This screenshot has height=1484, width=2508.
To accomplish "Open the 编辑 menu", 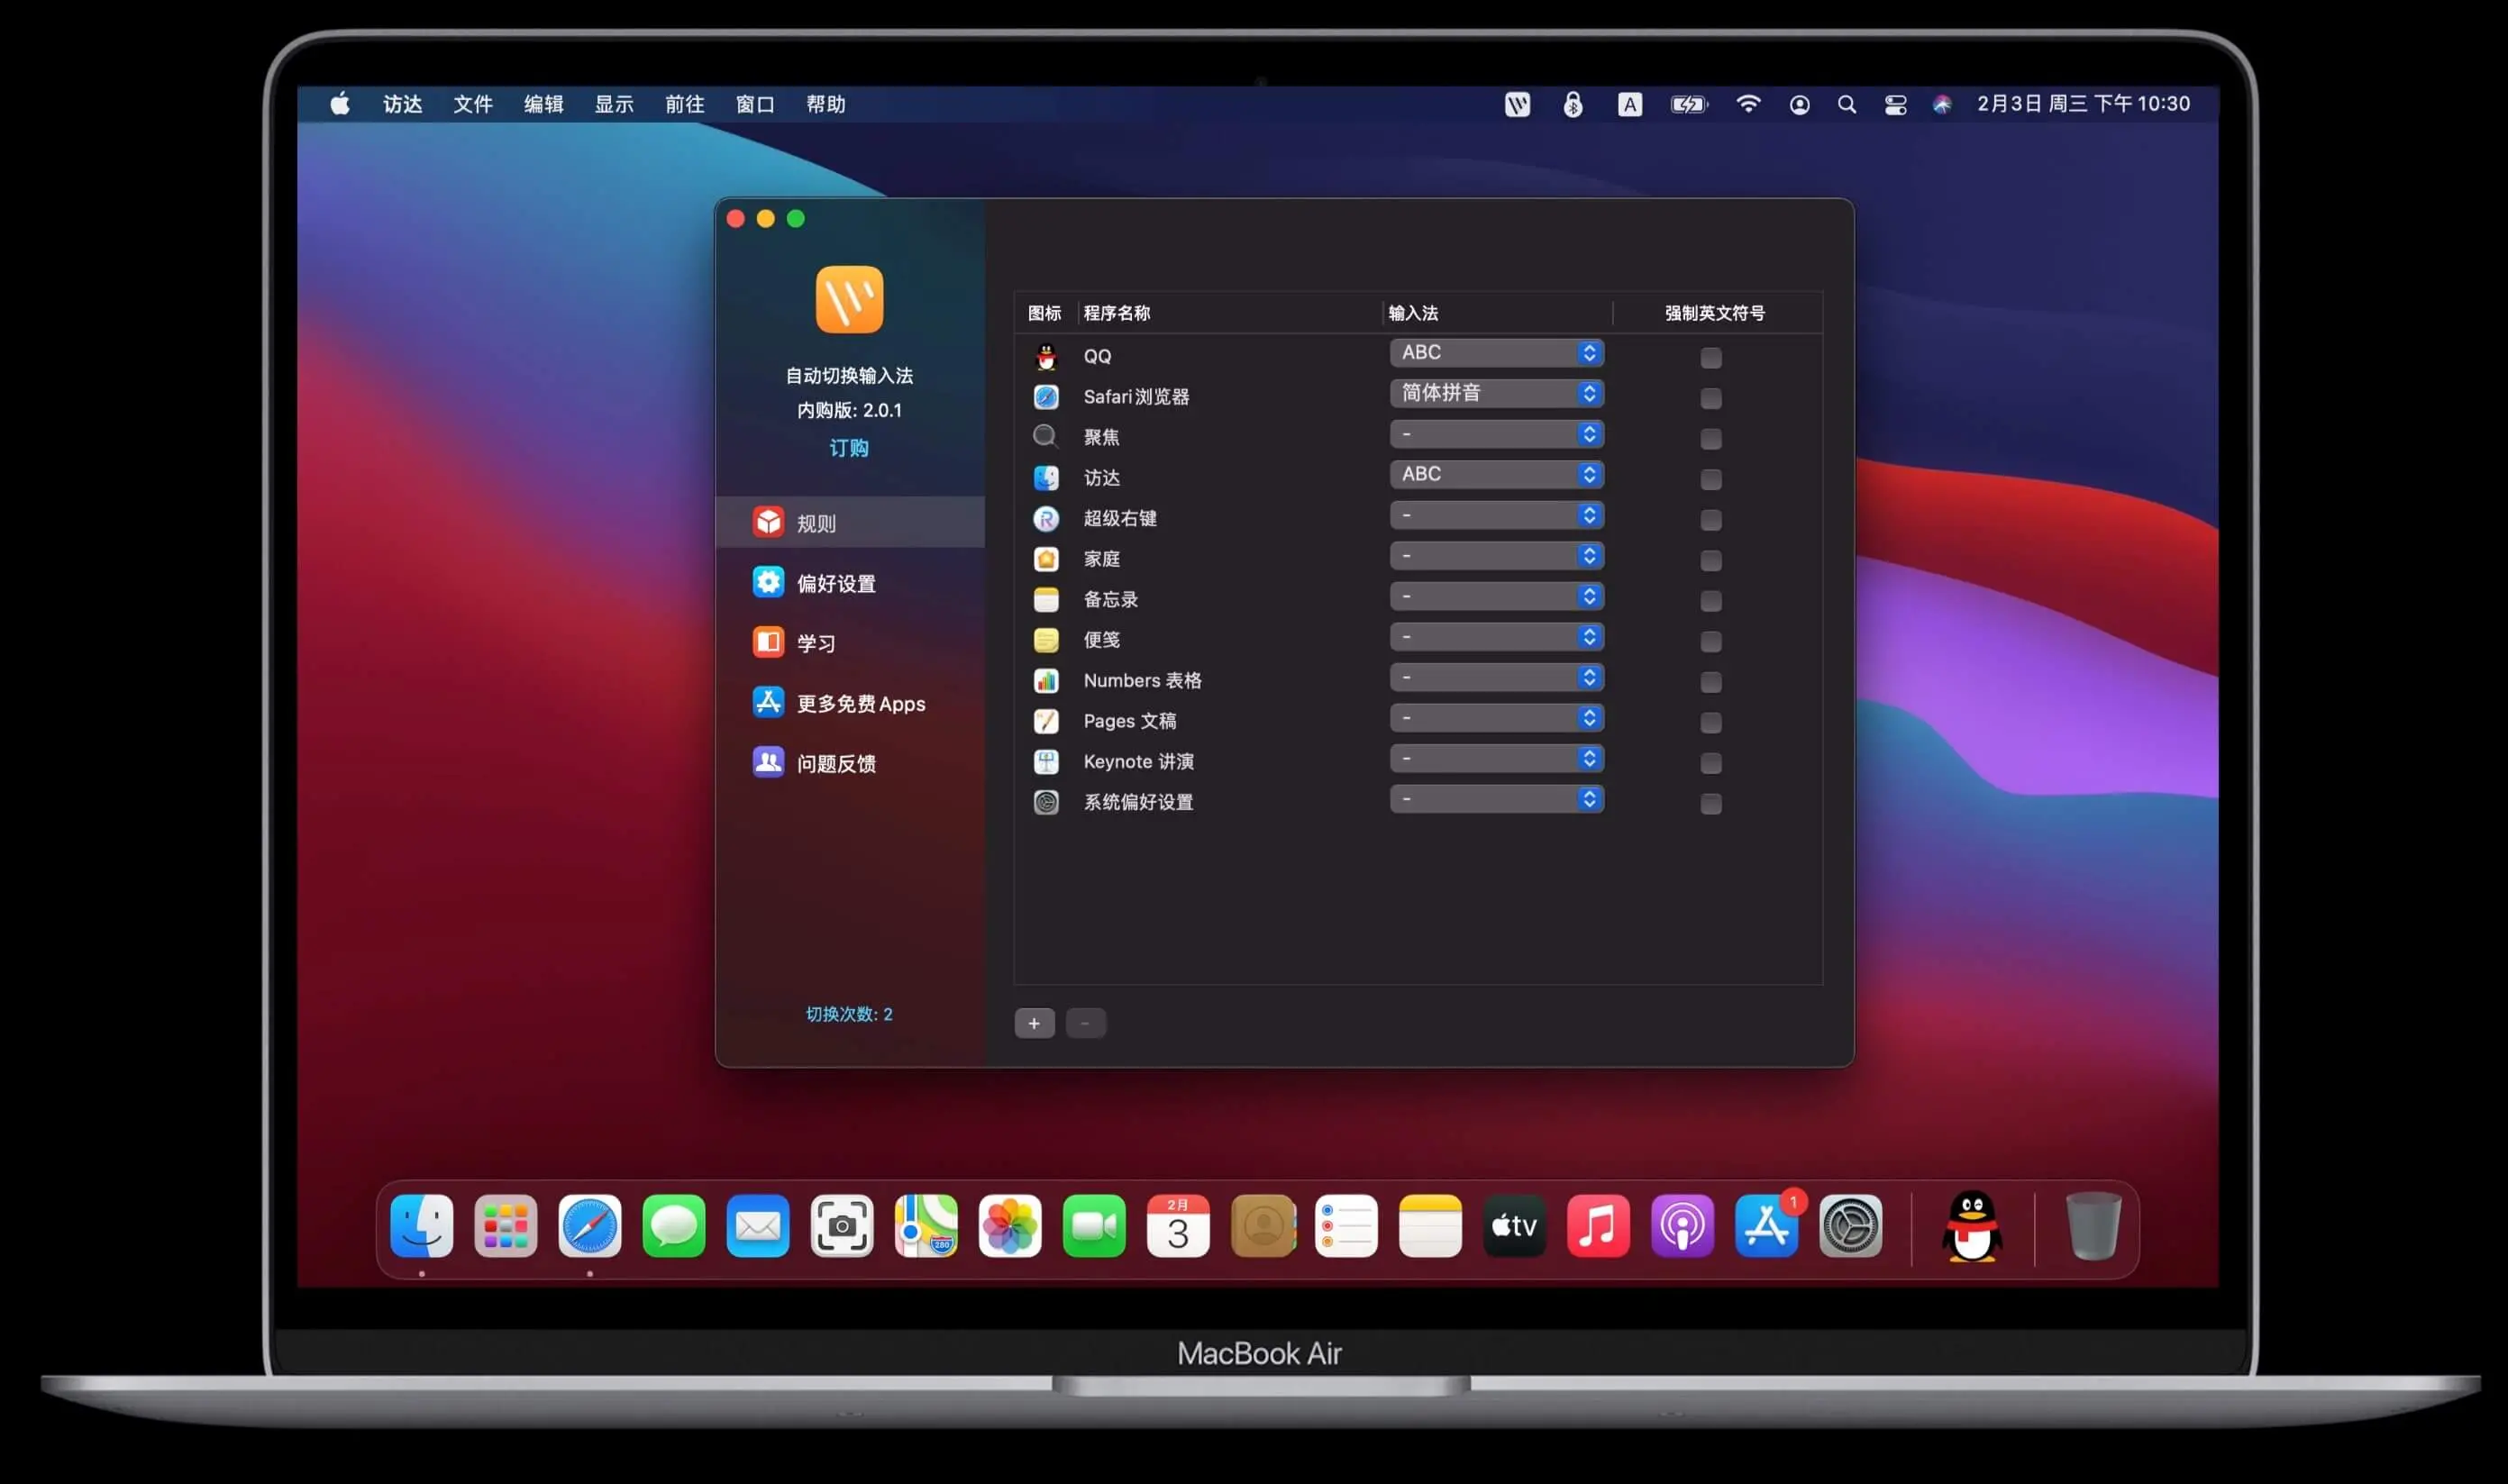I will (543, 104).
